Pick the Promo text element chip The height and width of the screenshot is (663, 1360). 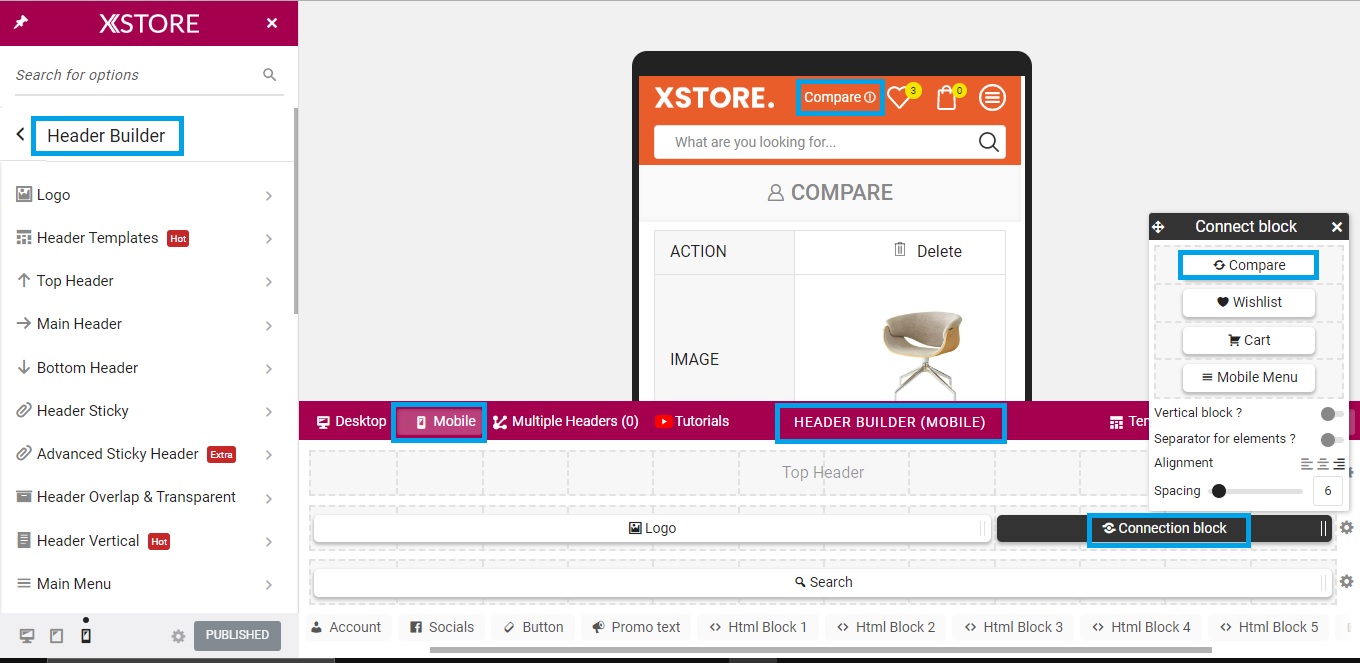pos(635,627)
